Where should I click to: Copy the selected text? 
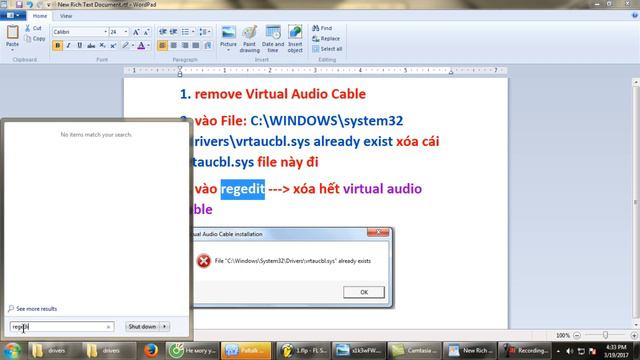[35, 39]
